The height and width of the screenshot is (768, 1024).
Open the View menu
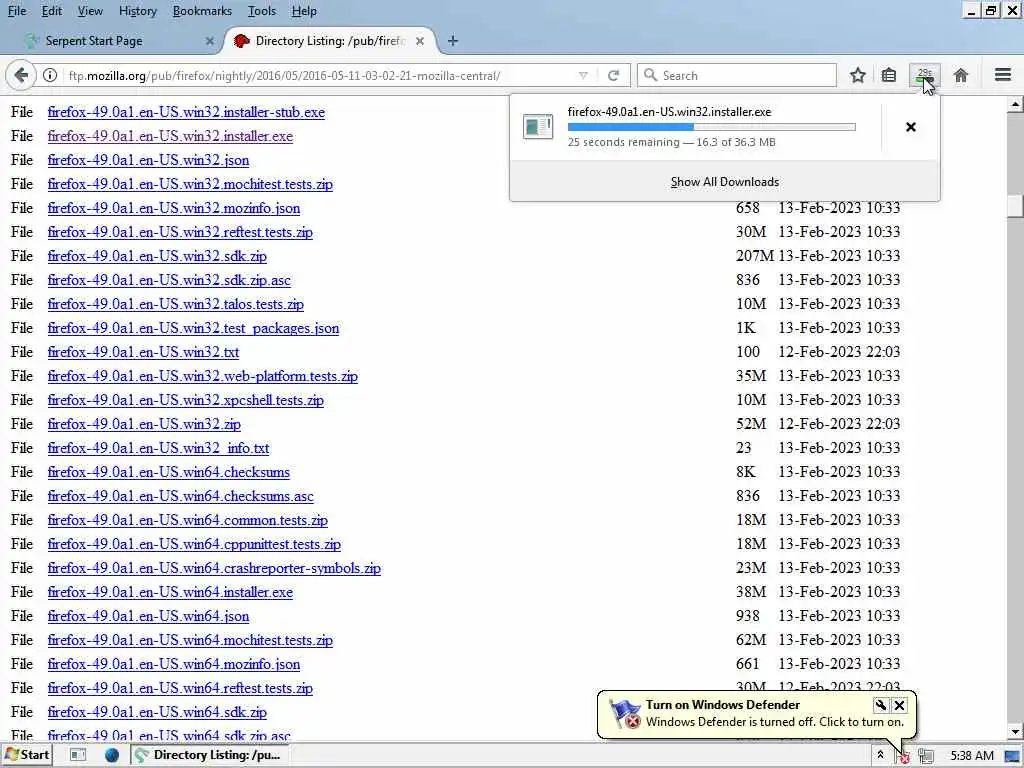click(x=90, y=11)
